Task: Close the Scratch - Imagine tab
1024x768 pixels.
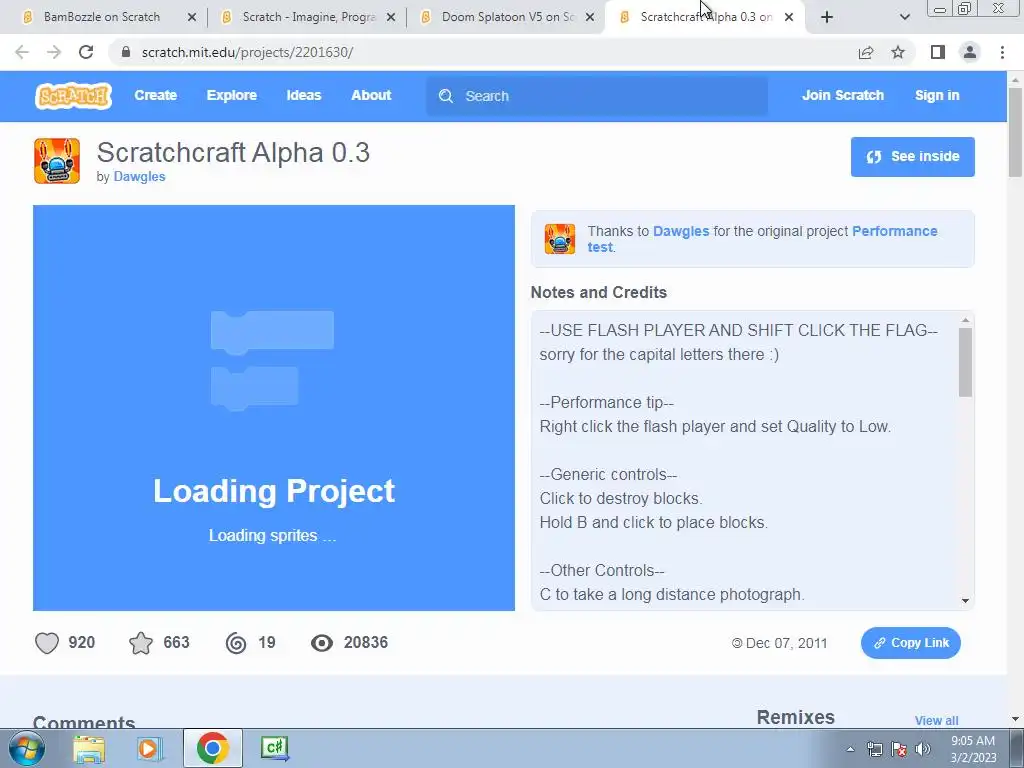Action: (391, 17)
